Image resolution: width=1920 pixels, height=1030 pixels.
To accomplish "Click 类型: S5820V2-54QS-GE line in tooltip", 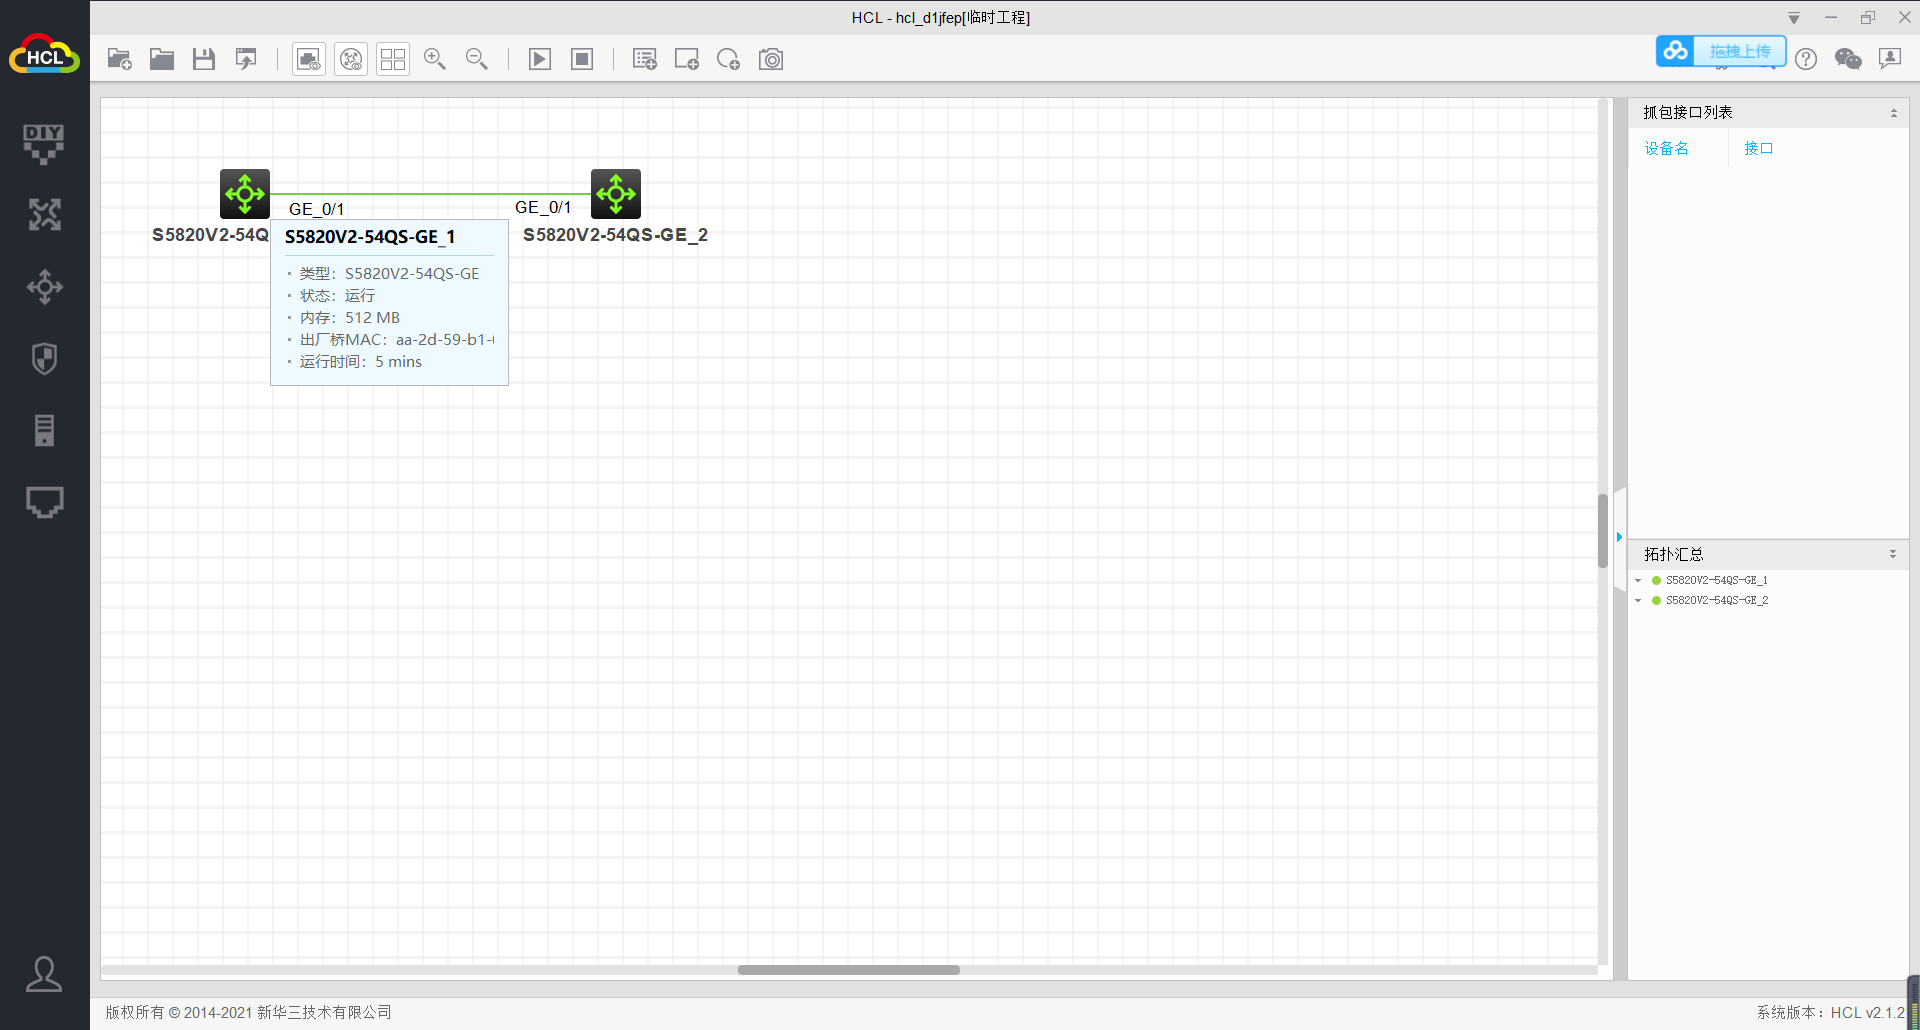I will click(x=389, y=274).
